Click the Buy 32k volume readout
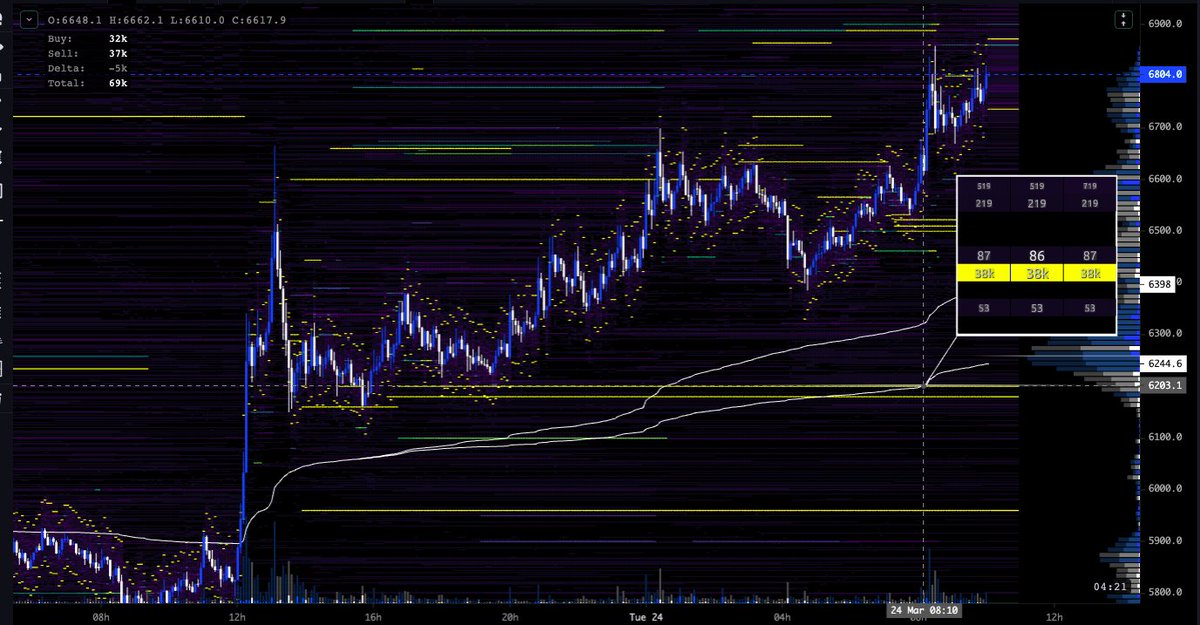This screenshot has width=1200, height=625. pyautogui.click(x=87, y=38)
